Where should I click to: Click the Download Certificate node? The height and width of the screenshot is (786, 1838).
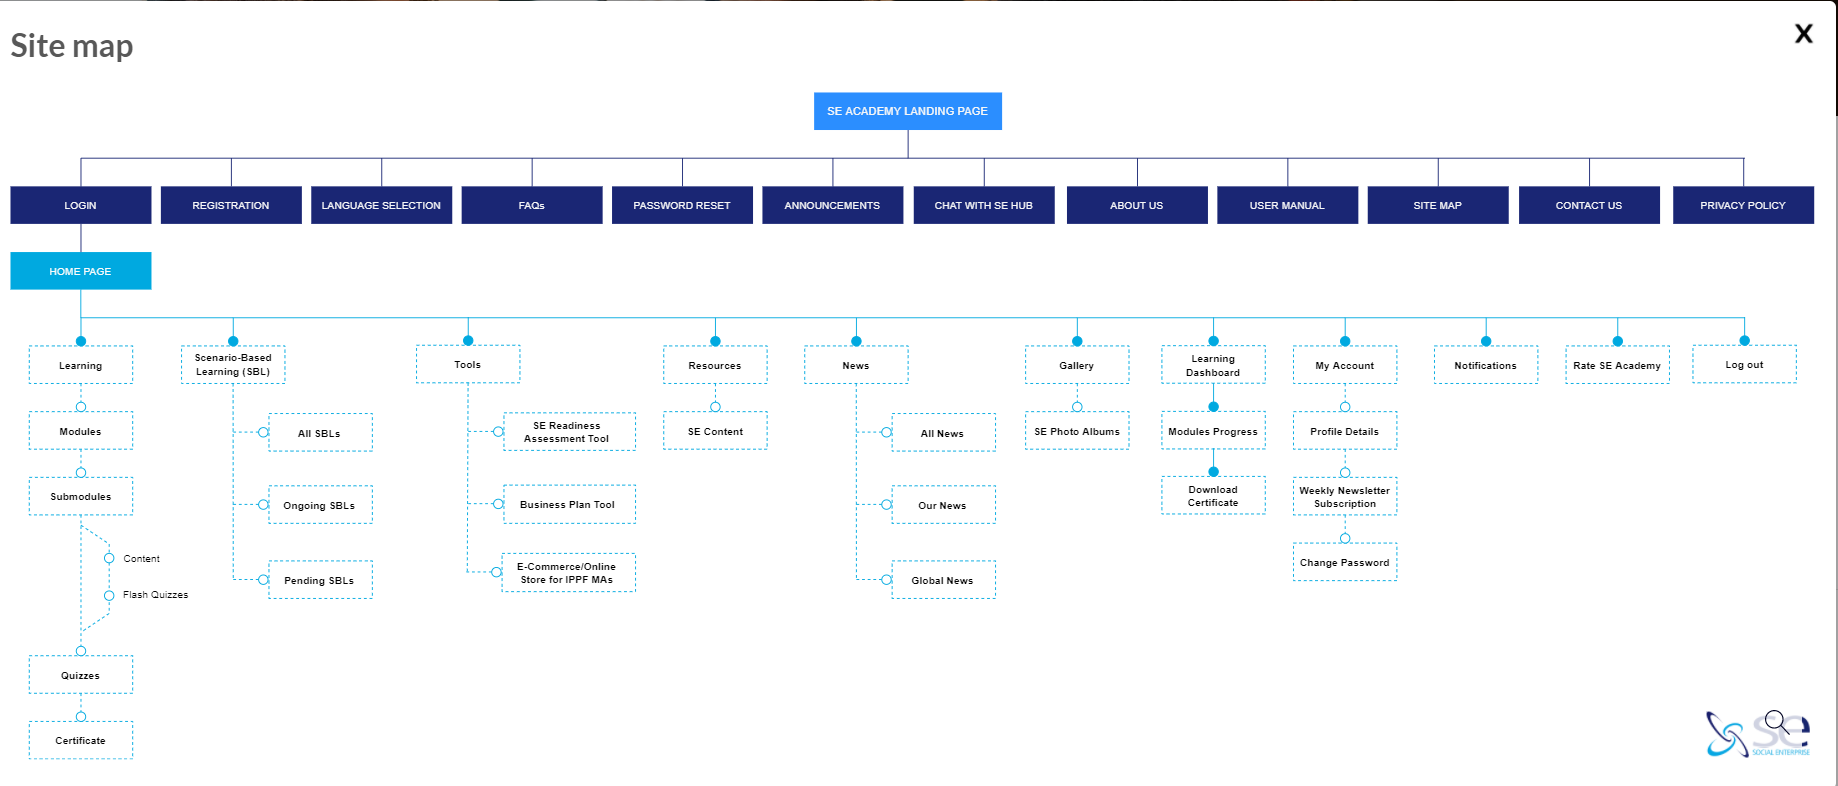click(x=1213, y=496)
